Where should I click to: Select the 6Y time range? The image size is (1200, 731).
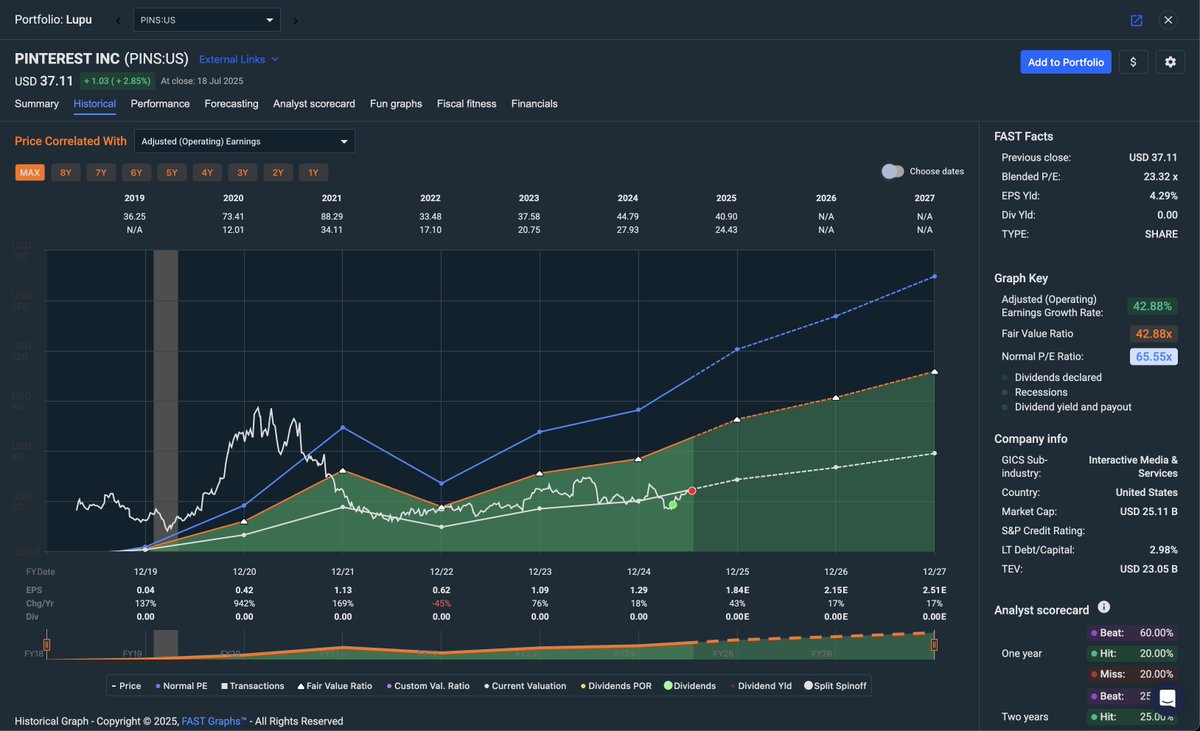(x=137, y=172)
